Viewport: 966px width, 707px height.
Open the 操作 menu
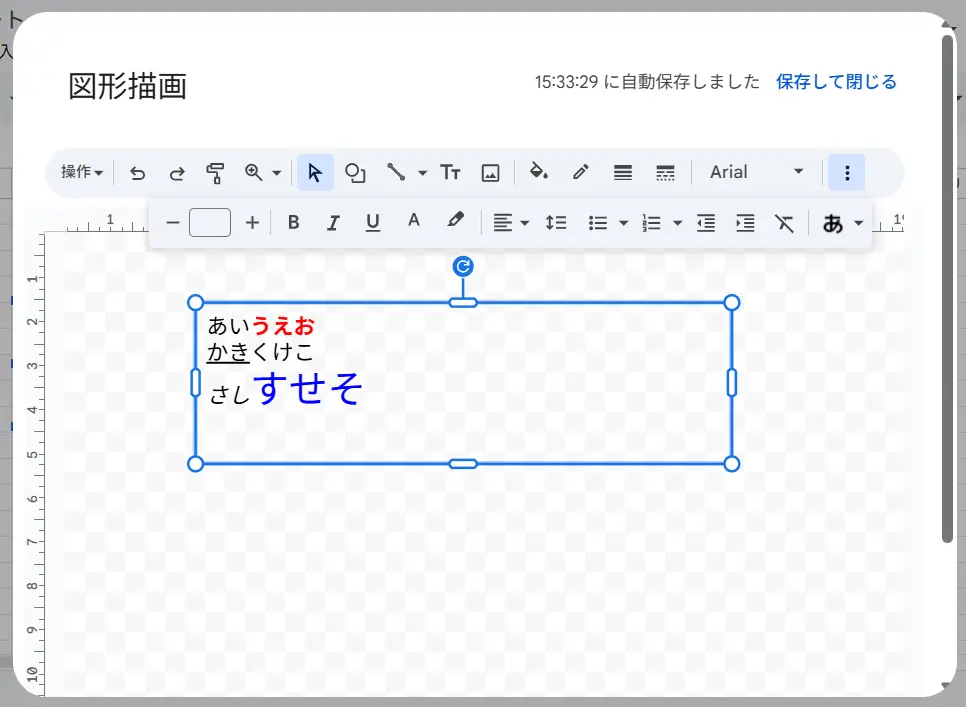(82, 172)
